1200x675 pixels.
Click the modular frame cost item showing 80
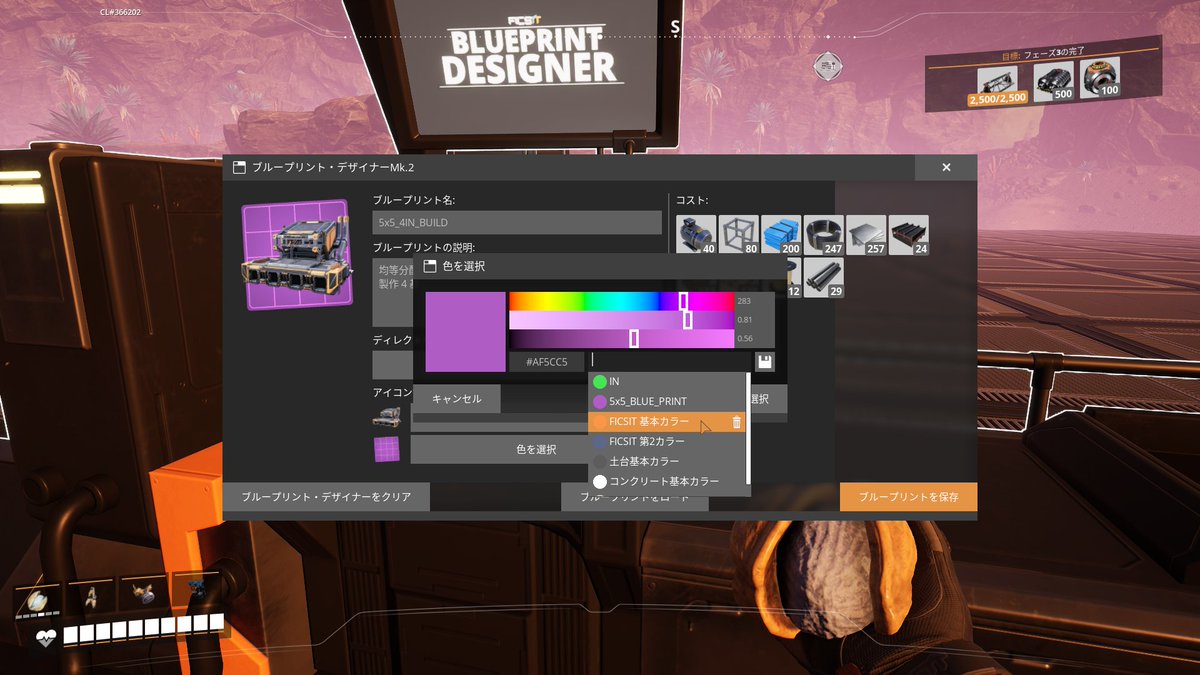pos(739,235)
